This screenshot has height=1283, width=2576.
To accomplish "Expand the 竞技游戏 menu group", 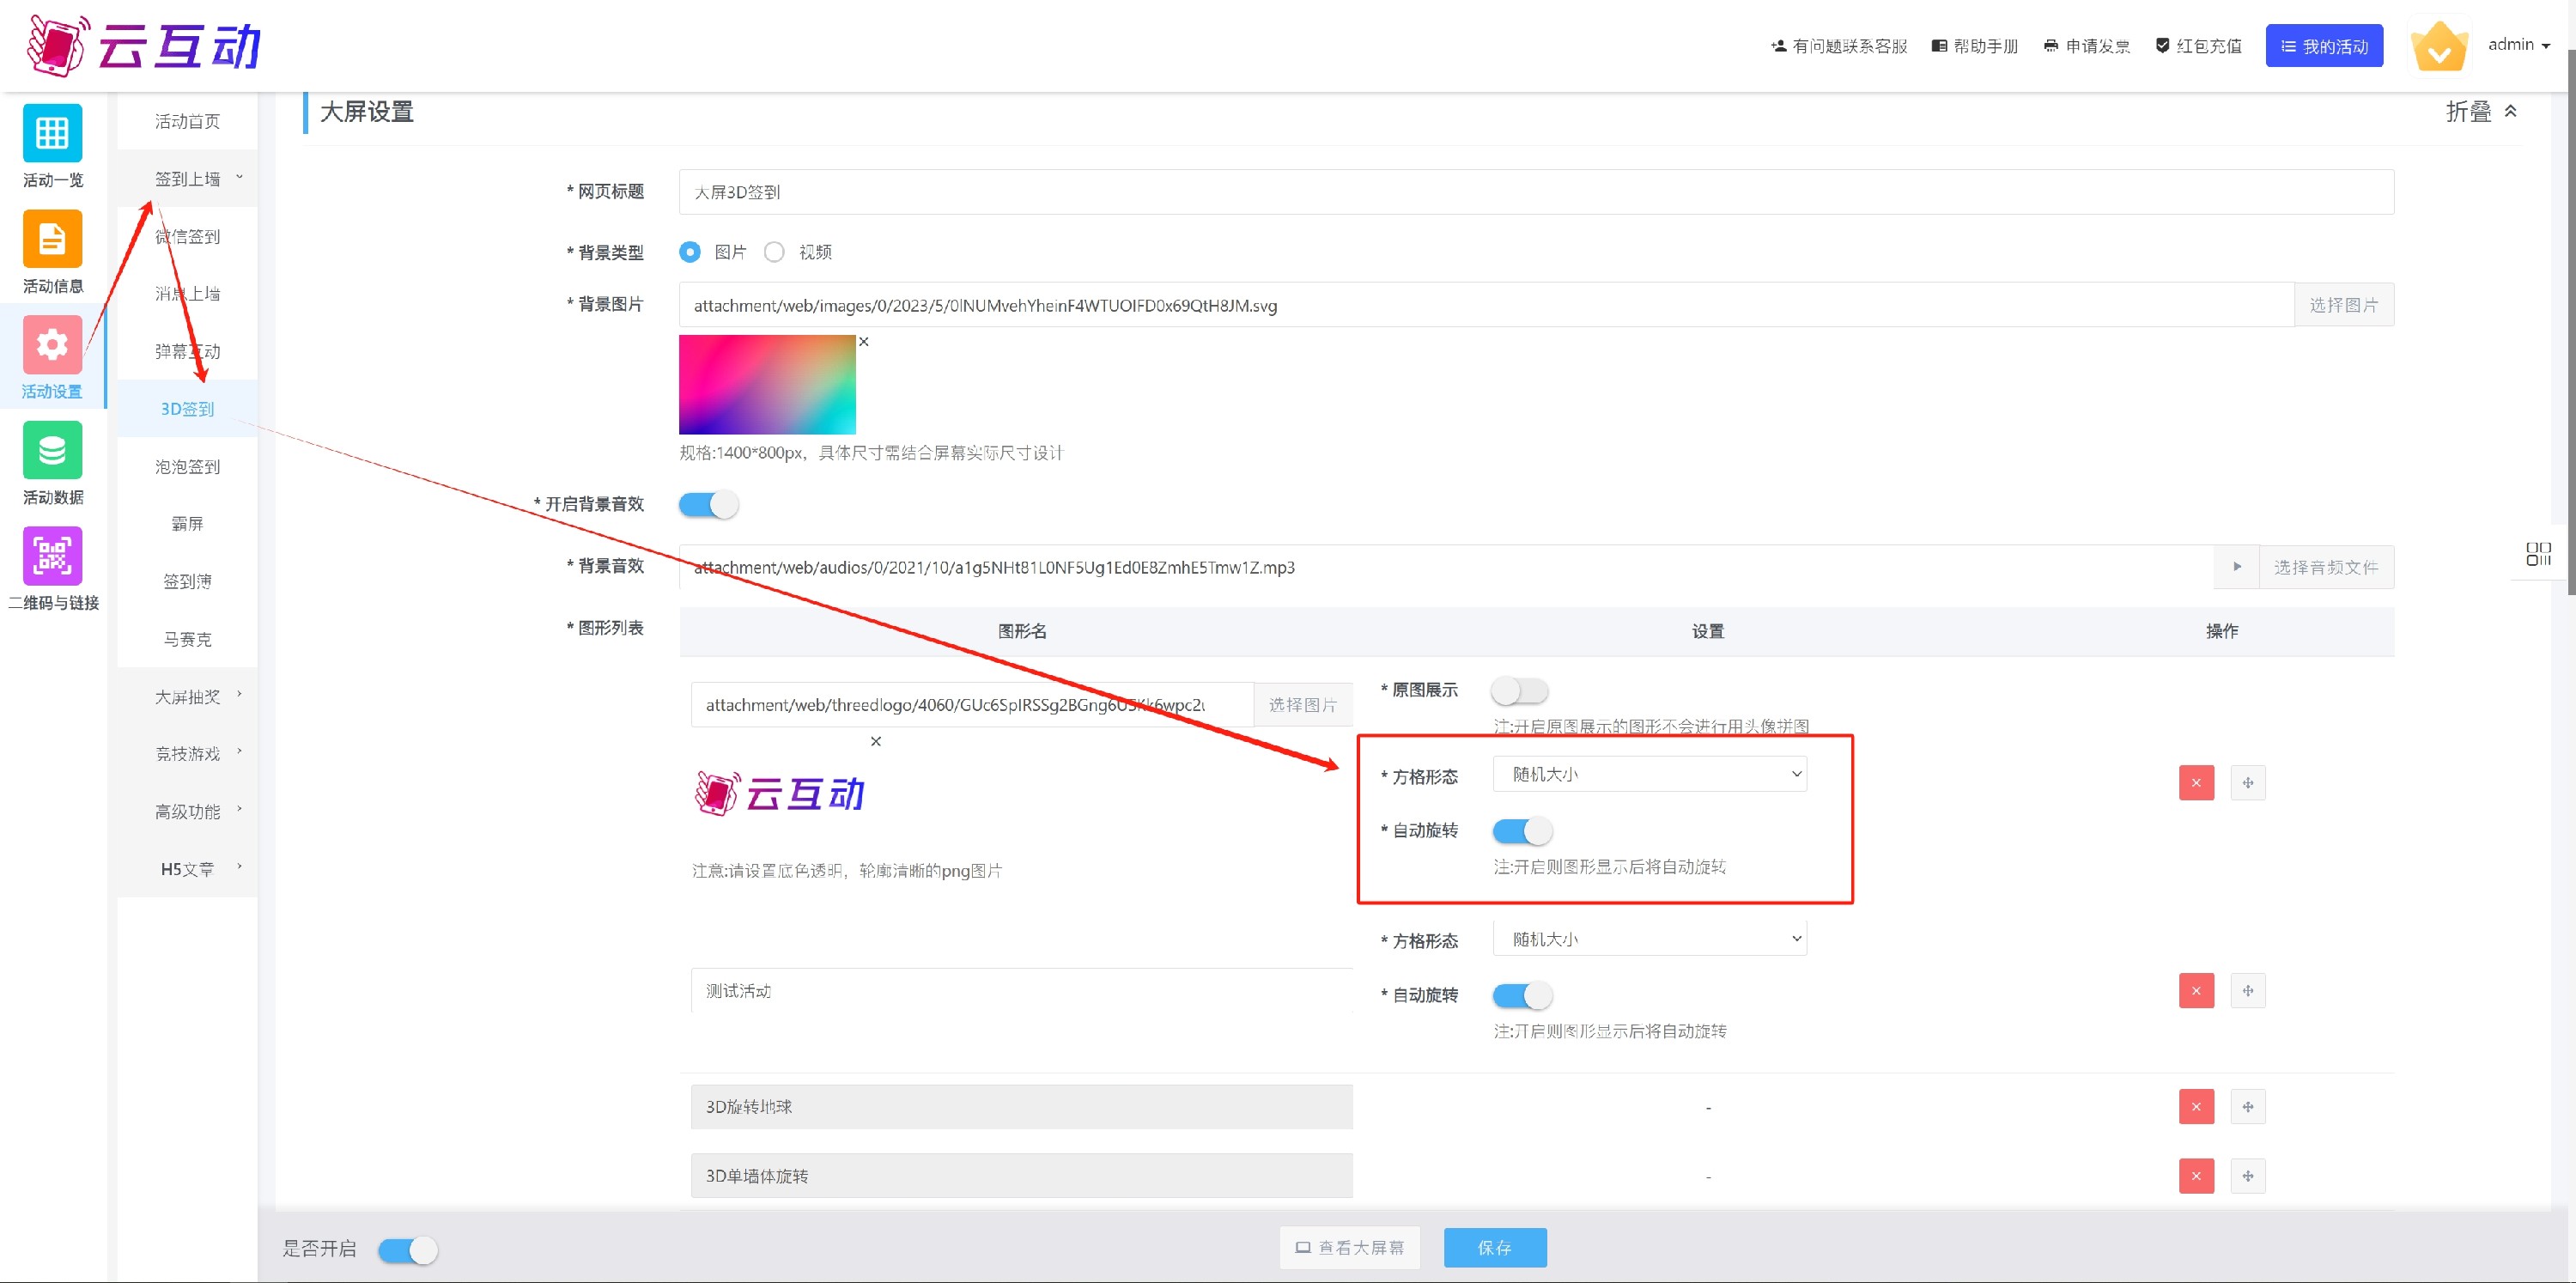I will pyautogui.click(x=187, y=754).
